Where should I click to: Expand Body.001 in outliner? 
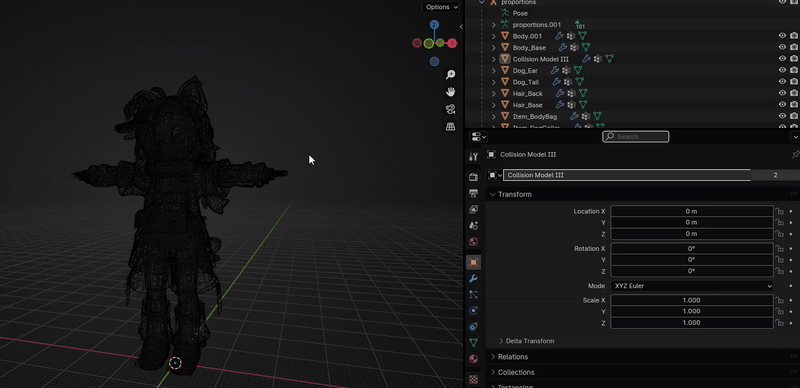[x=493, y=36]
